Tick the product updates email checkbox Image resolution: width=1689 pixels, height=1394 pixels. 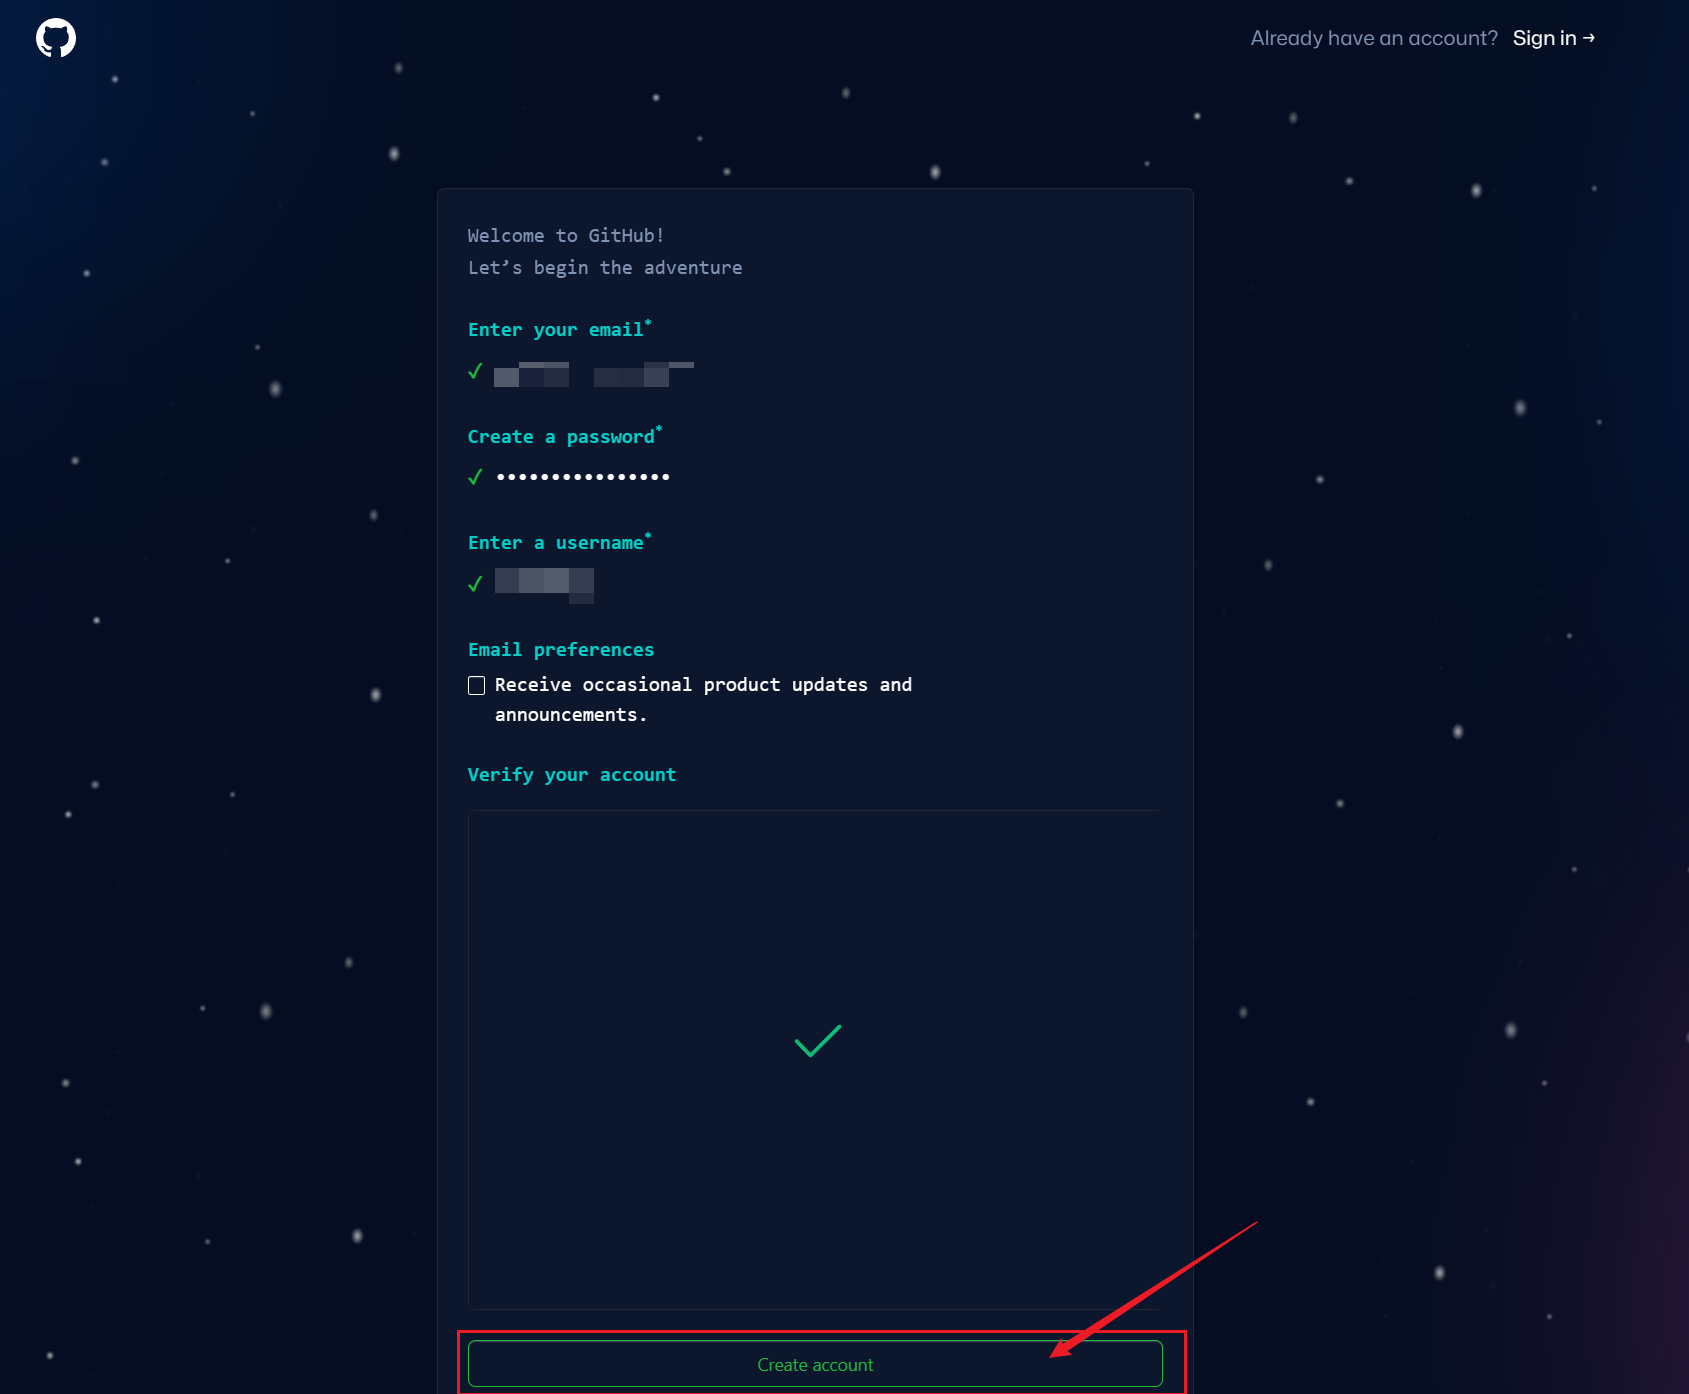pyautogui.click(x=477, y=685)
